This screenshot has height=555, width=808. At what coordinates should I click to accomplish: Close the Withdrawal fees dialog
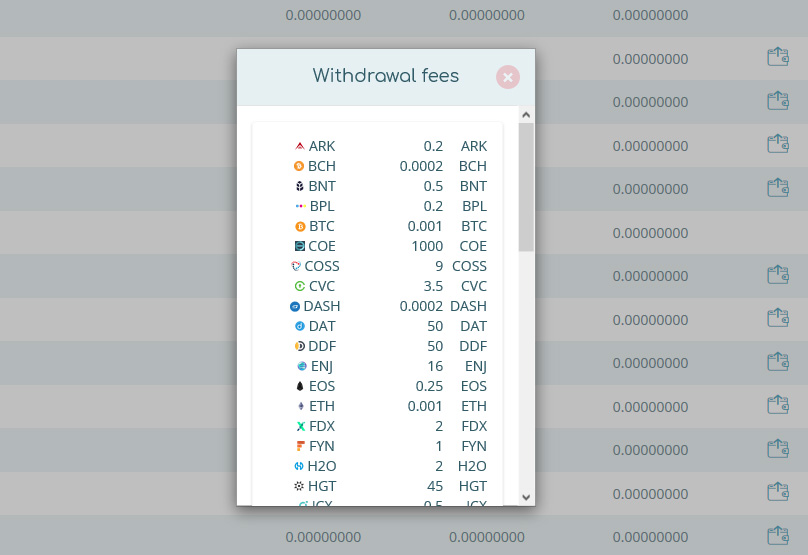click(508, 77)
